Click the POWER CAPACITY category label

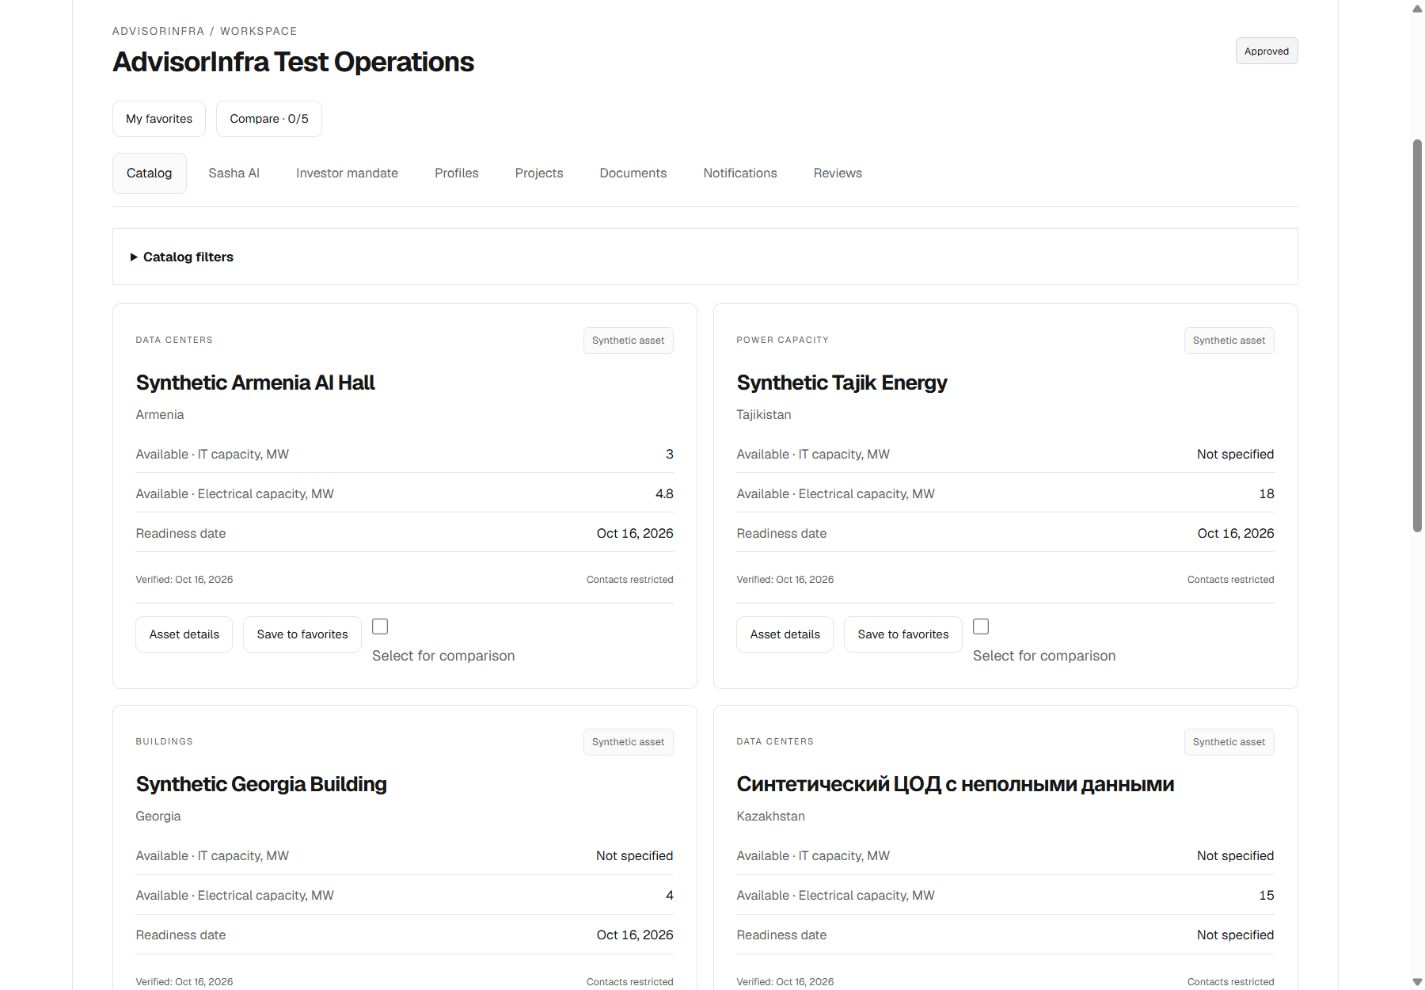point(782,340)
